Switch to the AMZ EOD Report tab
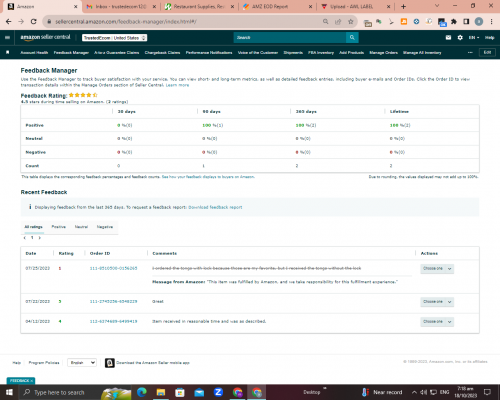Image resolution: width=500 pixels, height=400 pixels. coord(277,6)
